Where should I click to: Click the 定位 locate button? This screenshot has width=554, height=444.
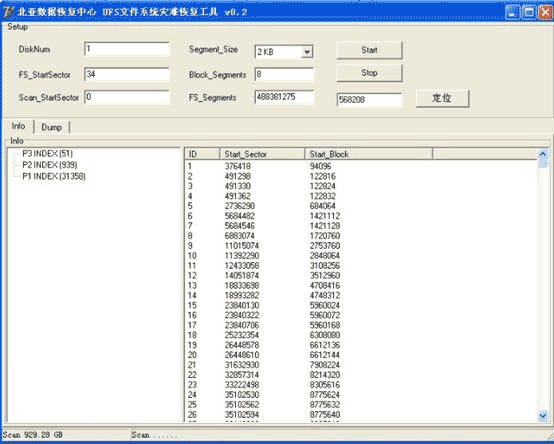[442, 98]
